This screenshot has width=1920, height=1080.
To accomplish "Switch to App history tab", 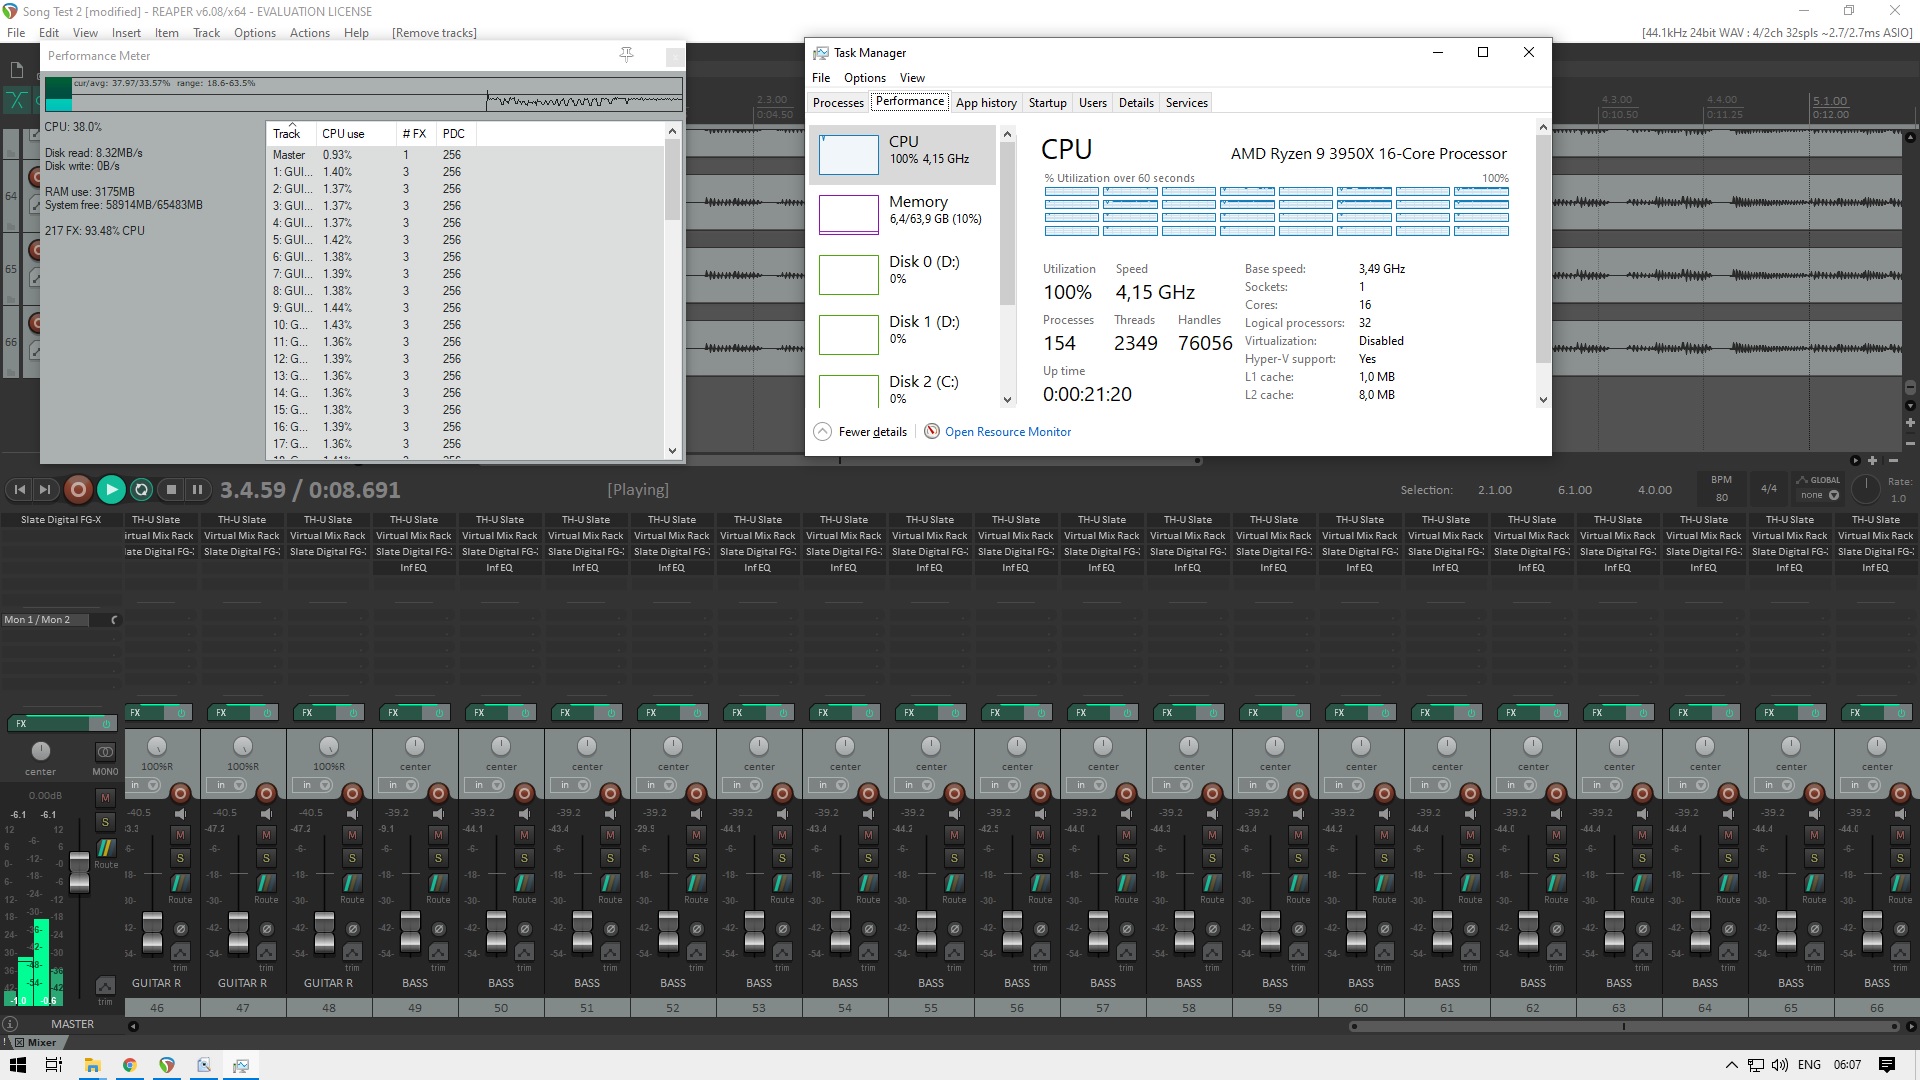I will [986, 103].
